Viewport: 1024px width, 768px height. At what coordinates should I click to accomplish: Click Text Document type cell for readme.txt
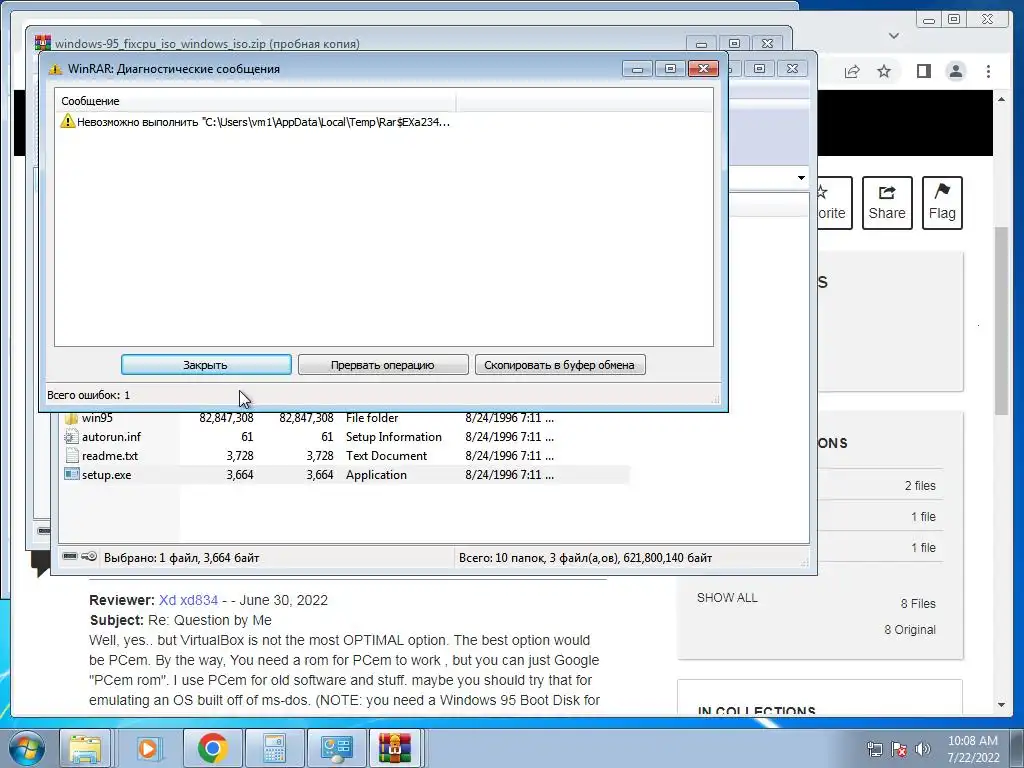(386, 456)
